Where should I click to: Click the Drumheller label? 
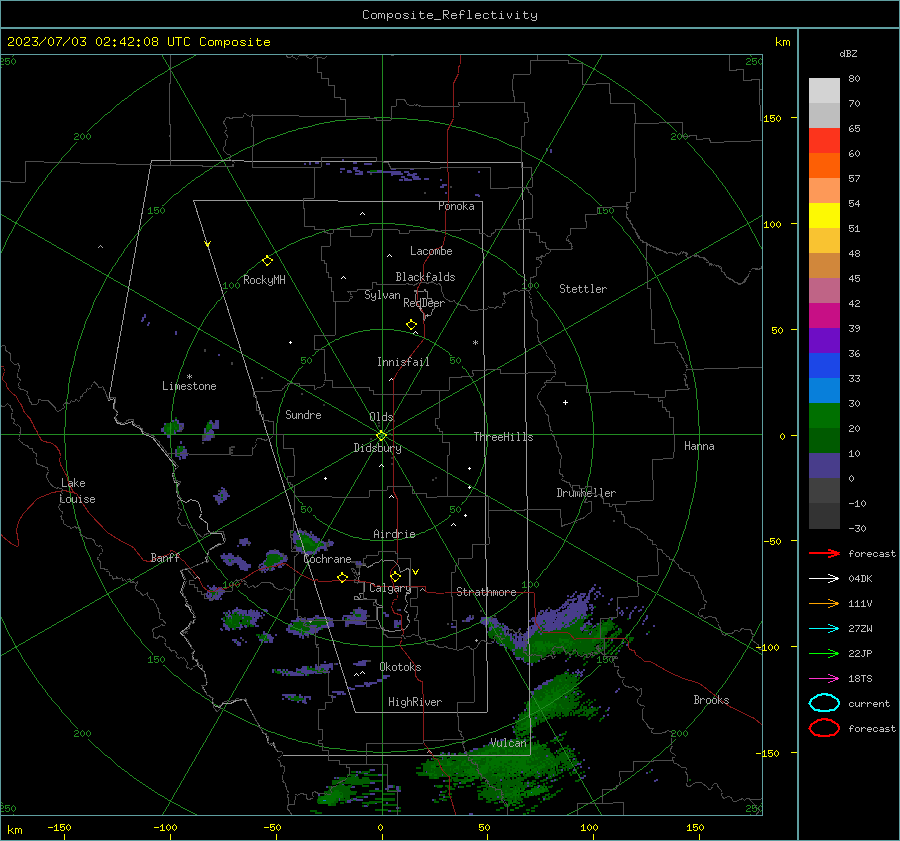586,493
